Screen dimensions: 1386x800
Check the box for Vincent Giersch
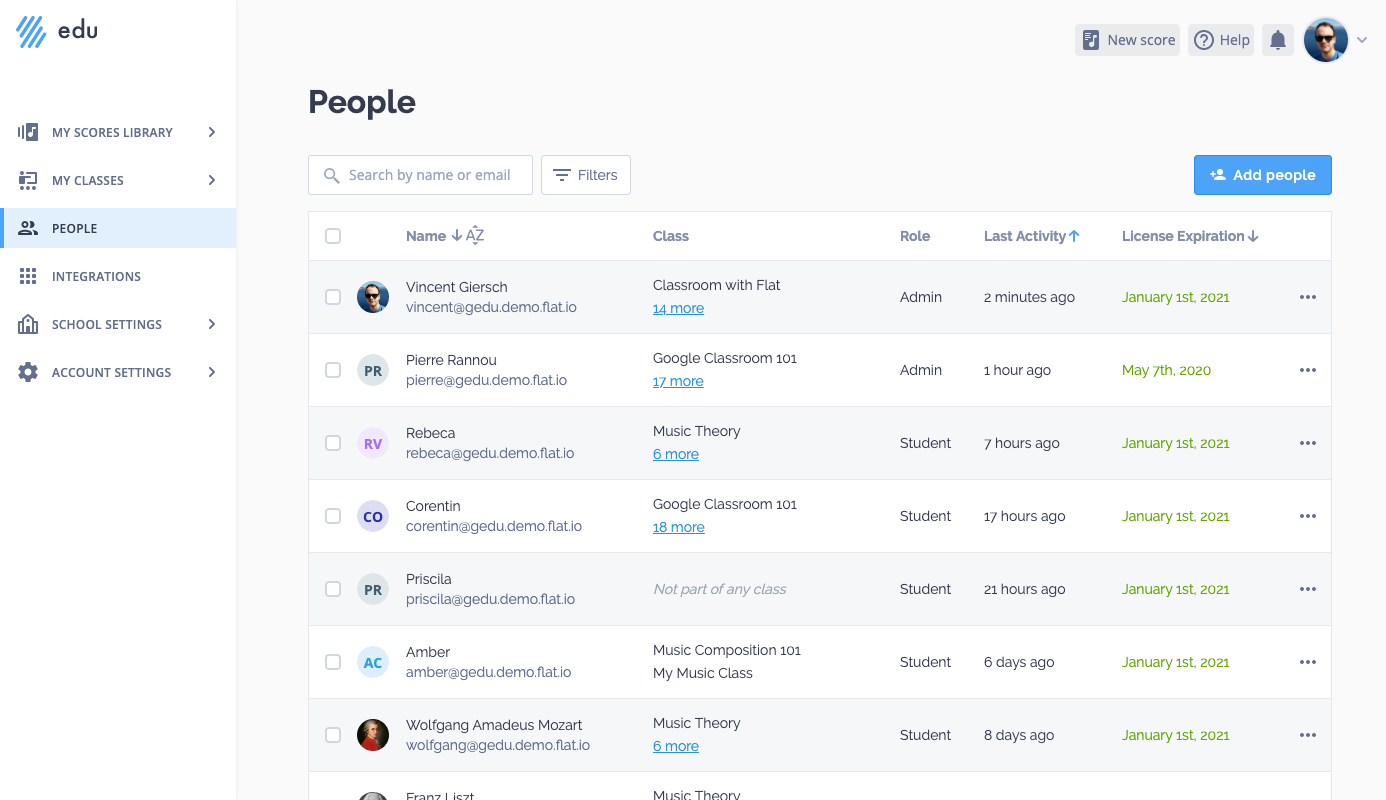[333, 297]
